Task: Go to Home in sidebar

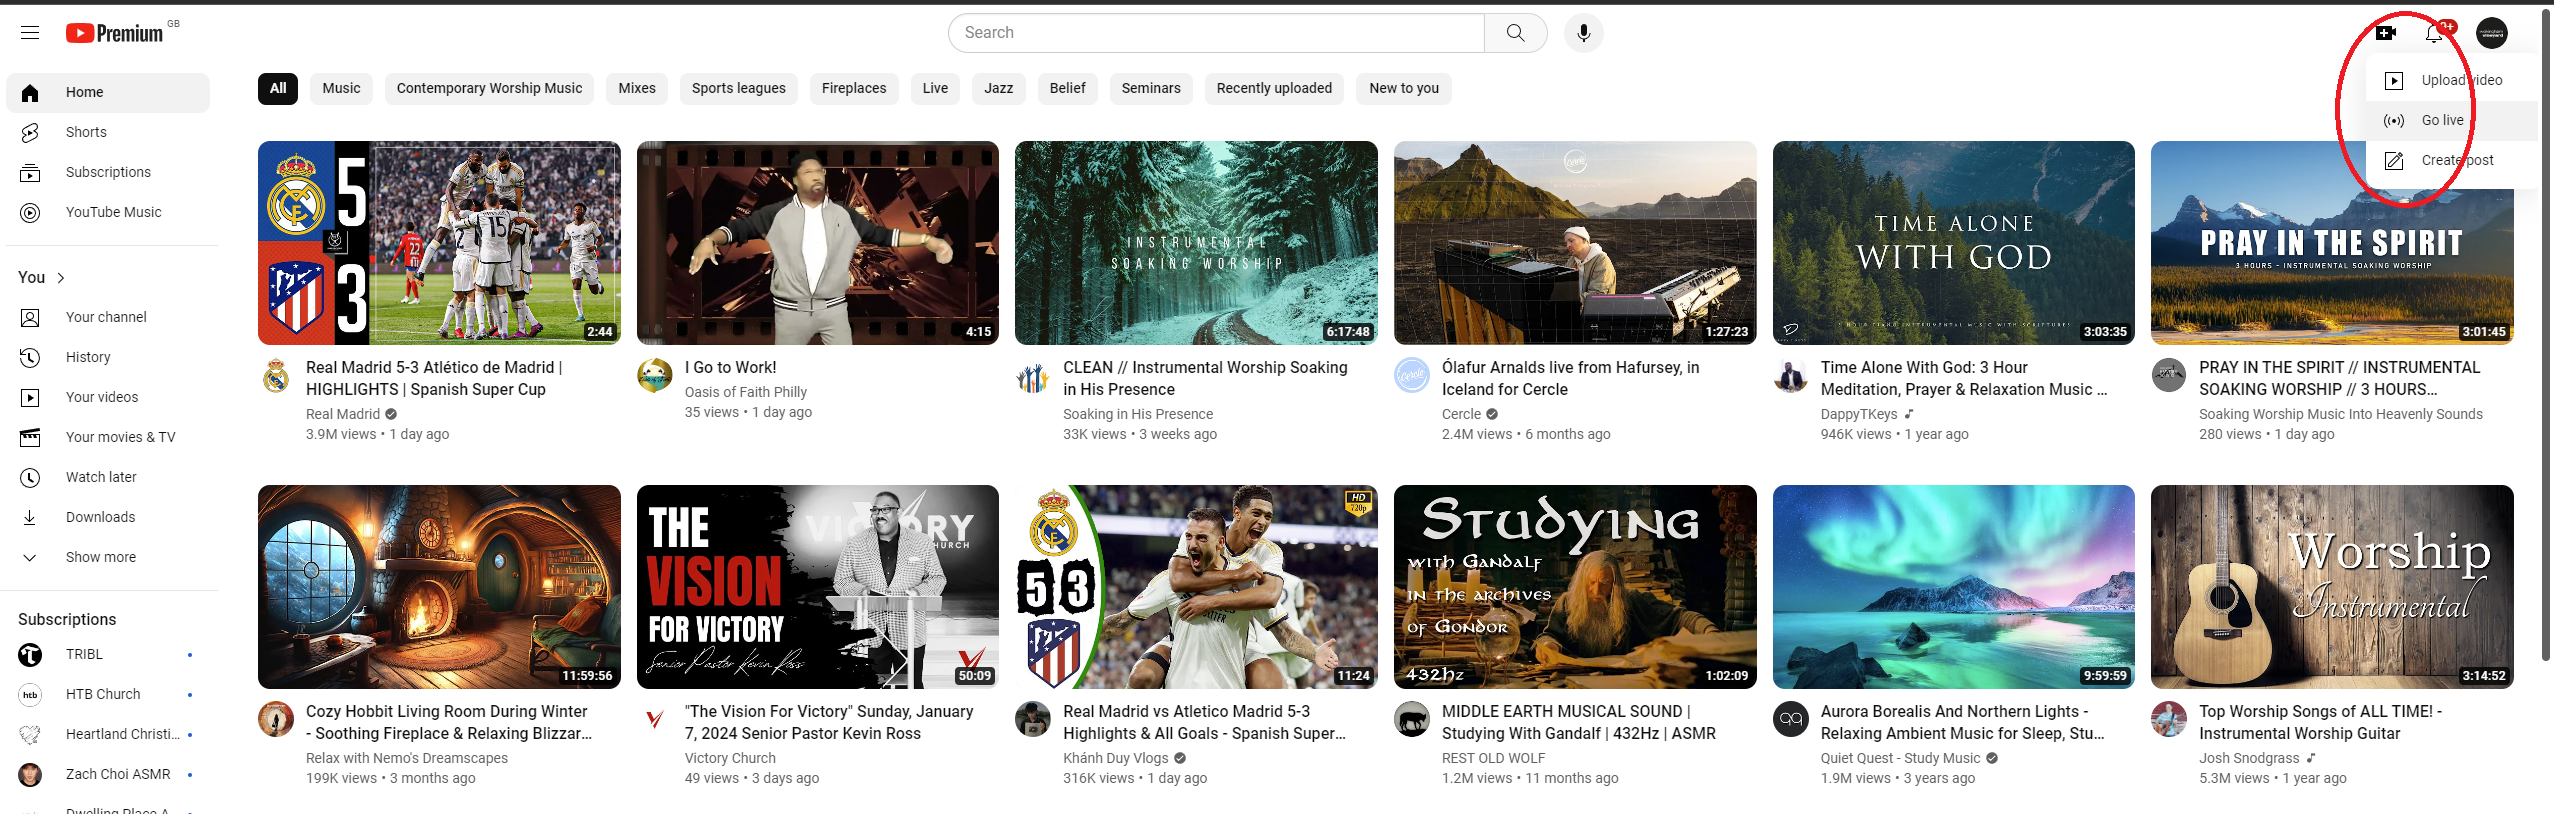Action: 108,92
